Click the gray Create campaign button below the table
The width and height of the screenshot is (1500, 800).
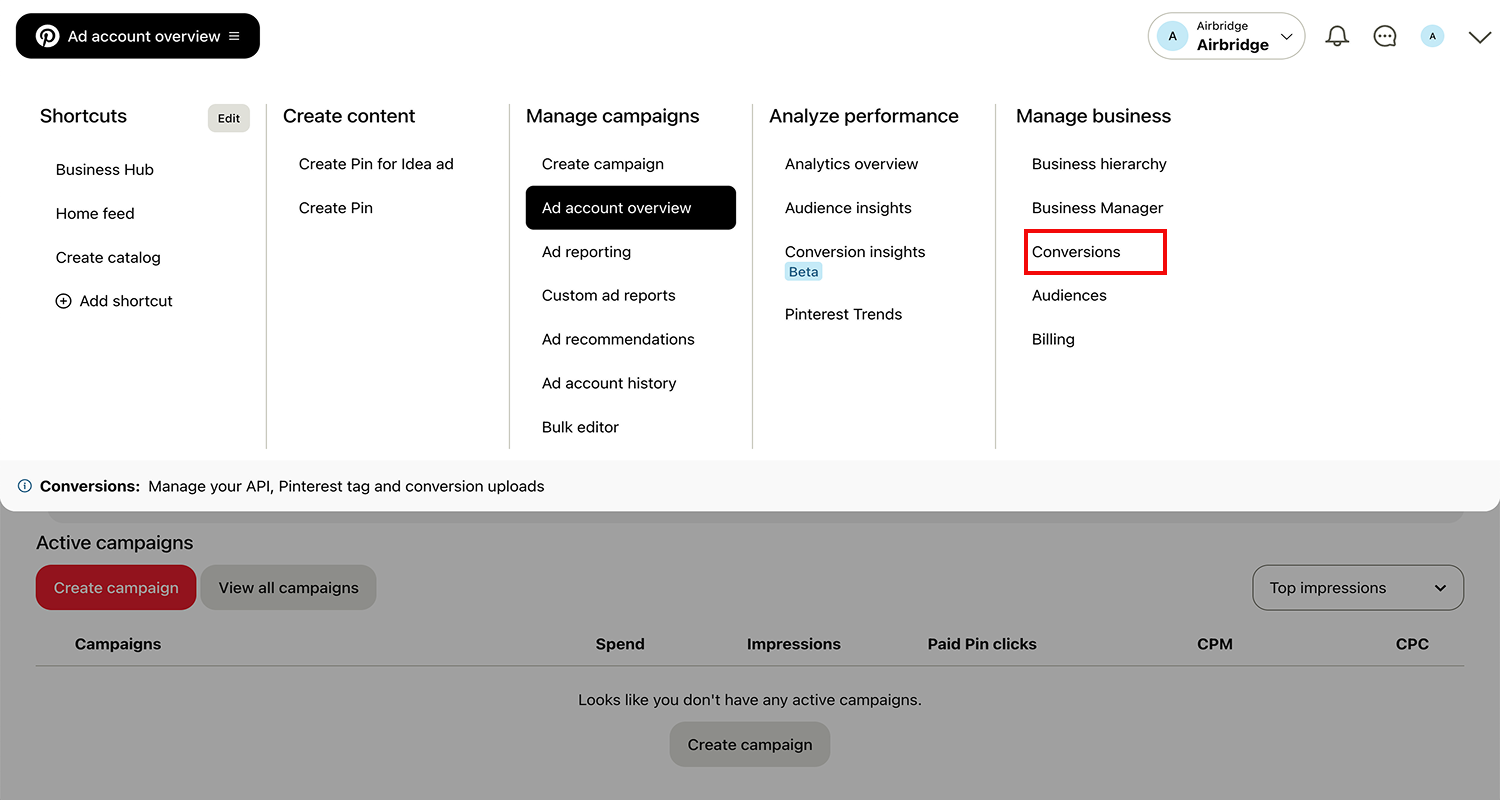[x=750, y=744]
